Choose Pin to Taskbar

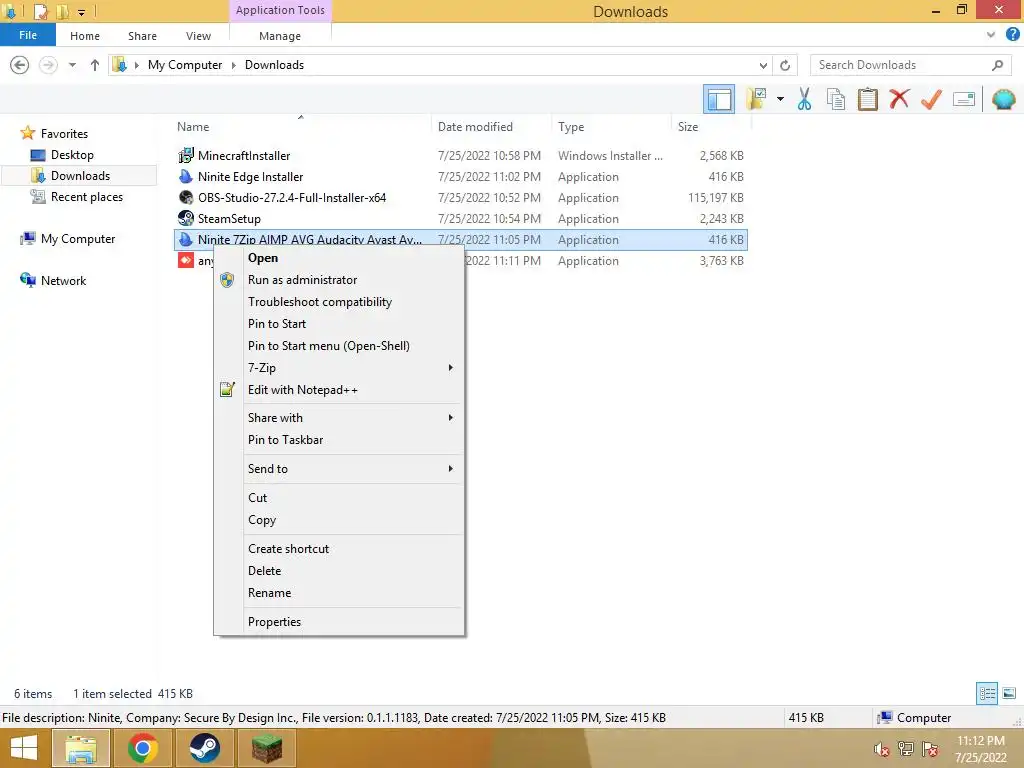(339, 440)
